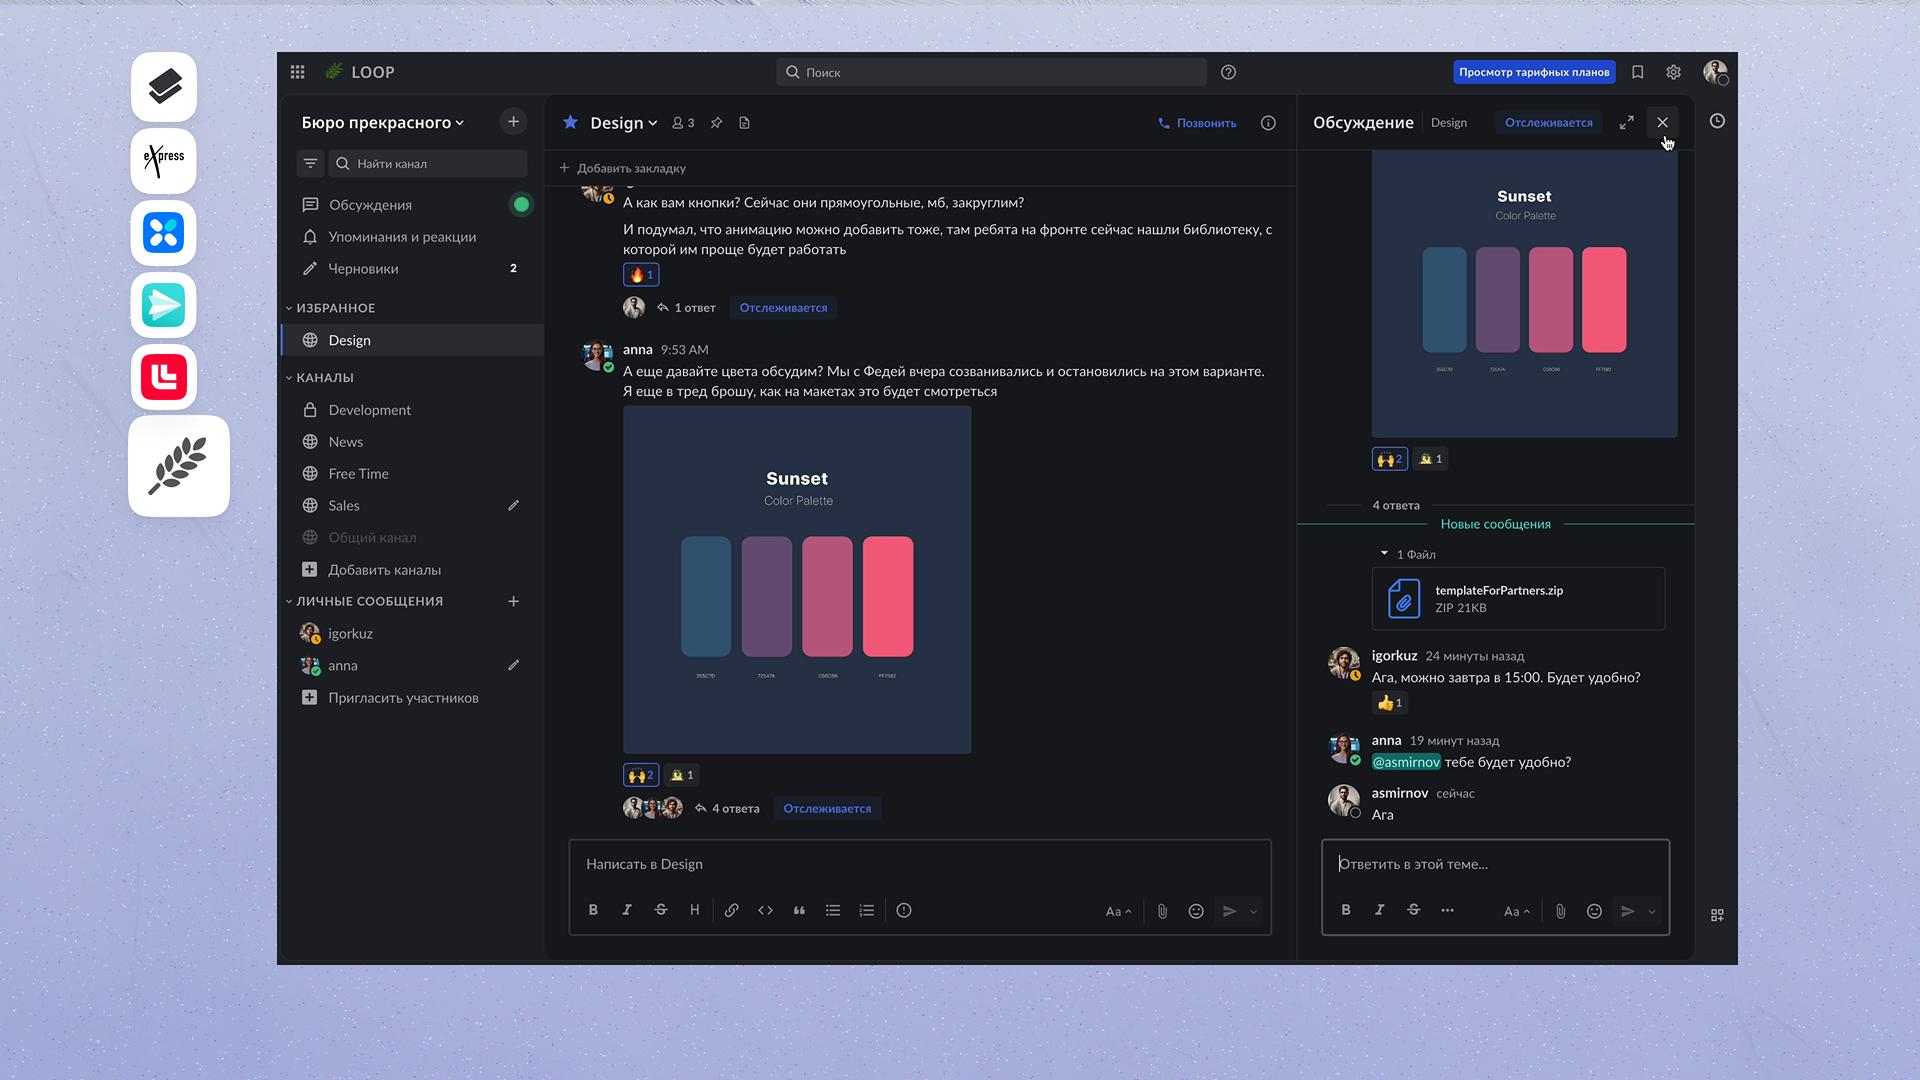
Task: Open the emoji picker in Design composer
Action: point(1195,911)
